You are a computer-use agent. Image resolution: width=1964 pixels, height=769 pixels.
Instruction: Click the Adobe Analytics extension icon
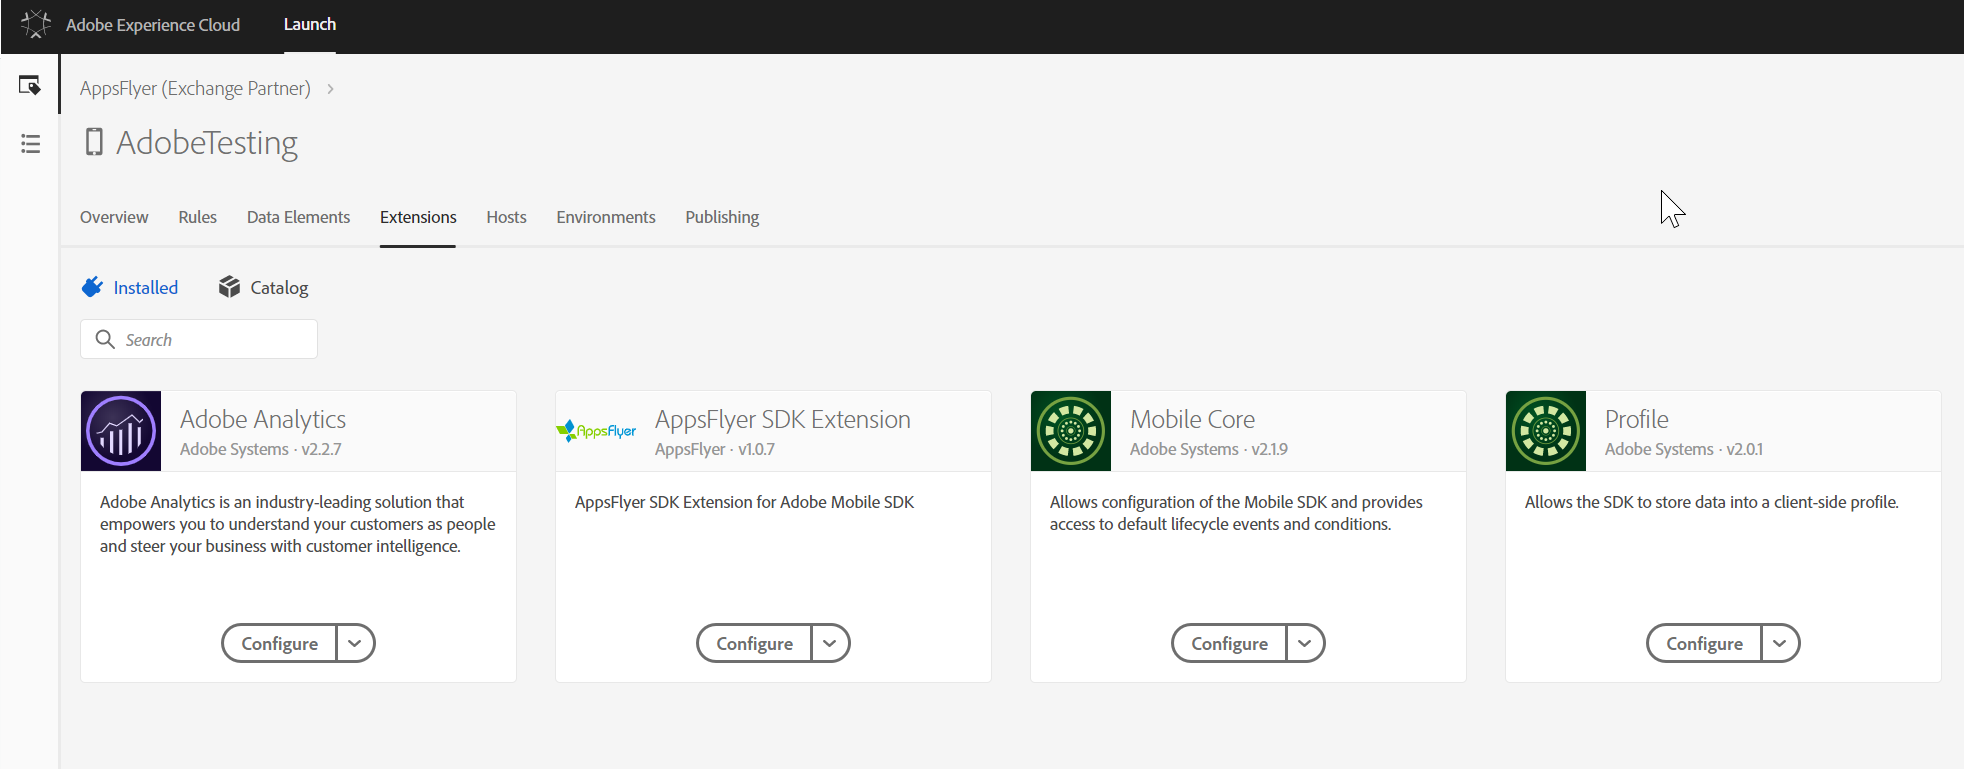point(121,431)
